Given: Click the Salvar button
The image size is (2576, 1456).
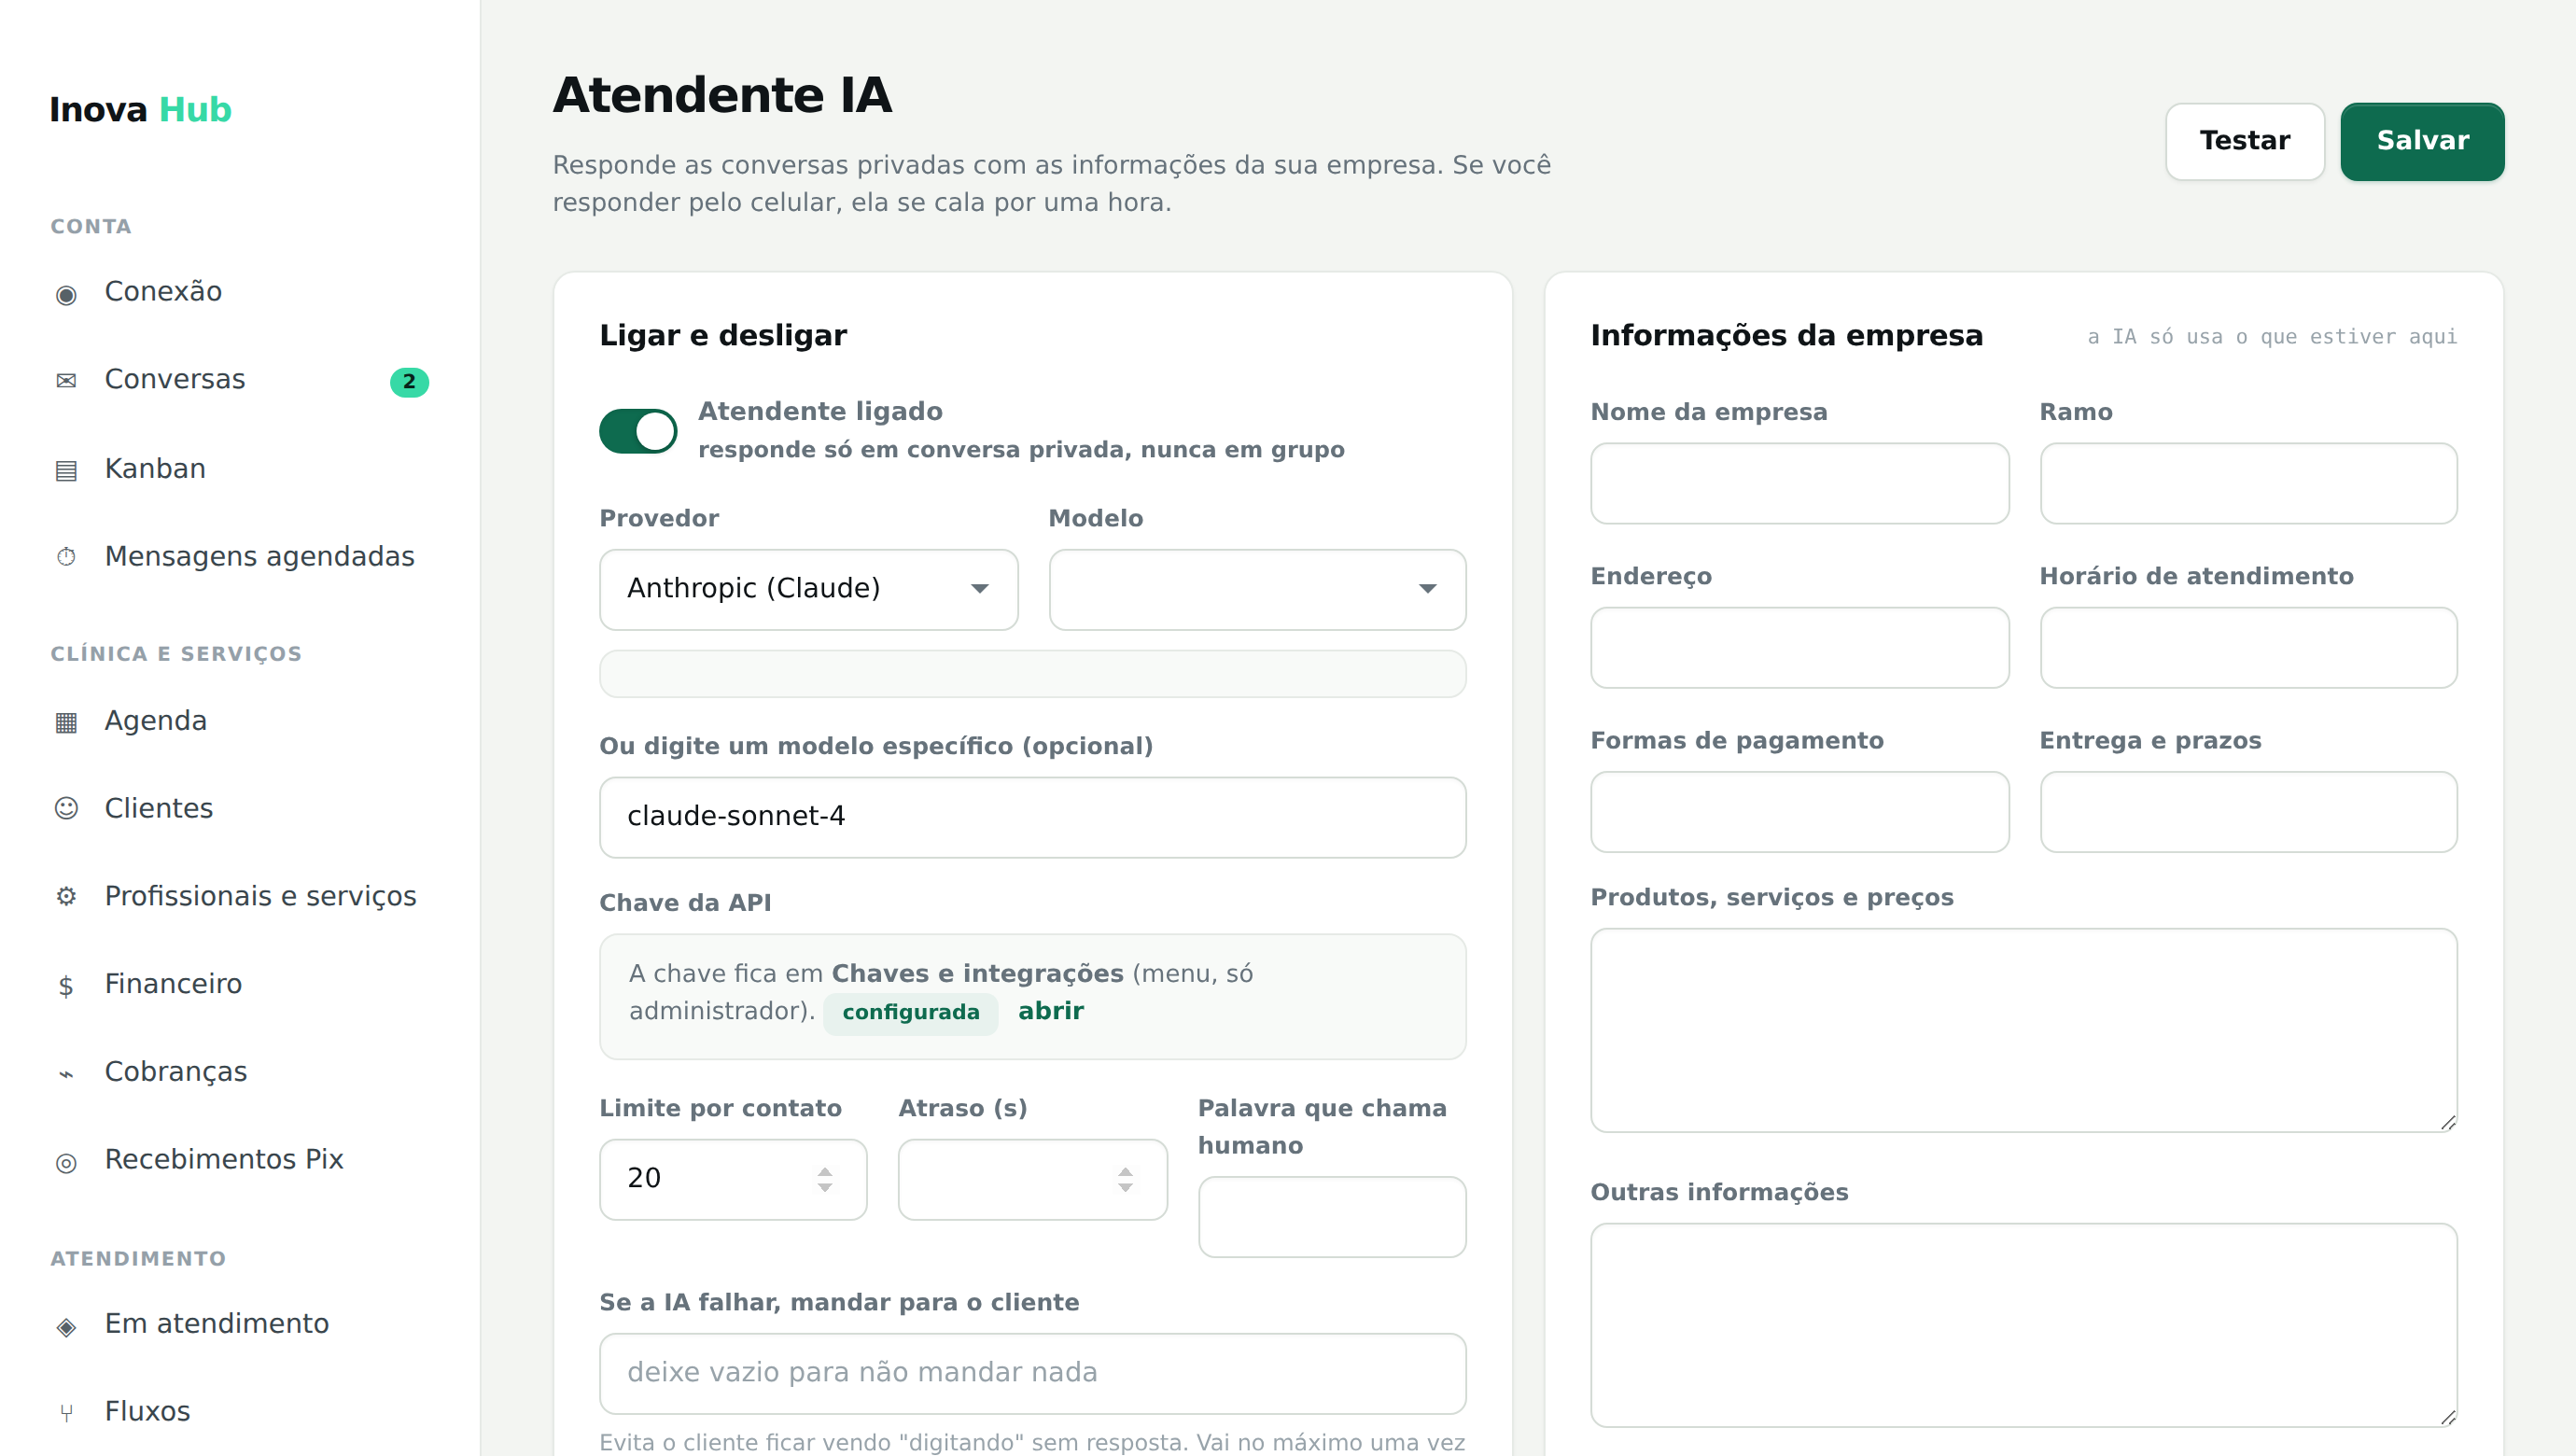Looking at the screenshot, I should (2422, 141).
